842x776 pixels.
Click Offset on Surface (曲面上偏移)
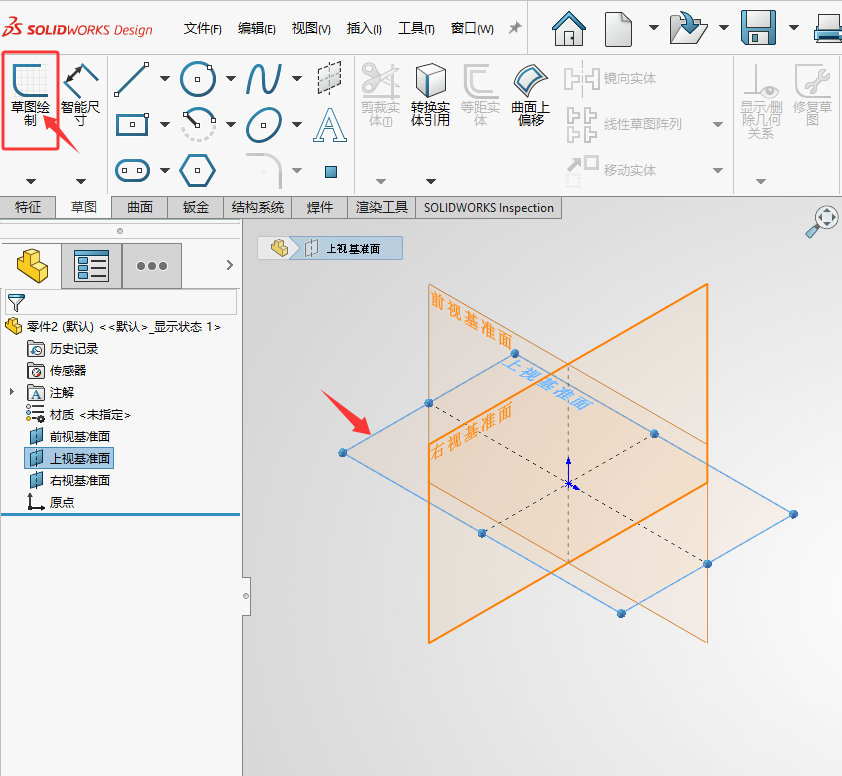coord(531,95)
